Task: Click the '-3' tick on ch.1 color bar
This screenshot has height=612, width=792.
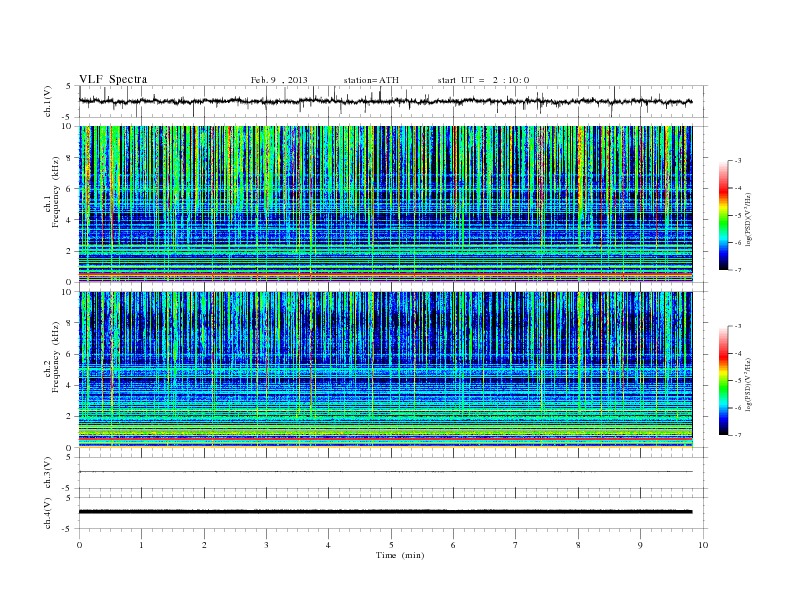Action: tap(737, 161)
